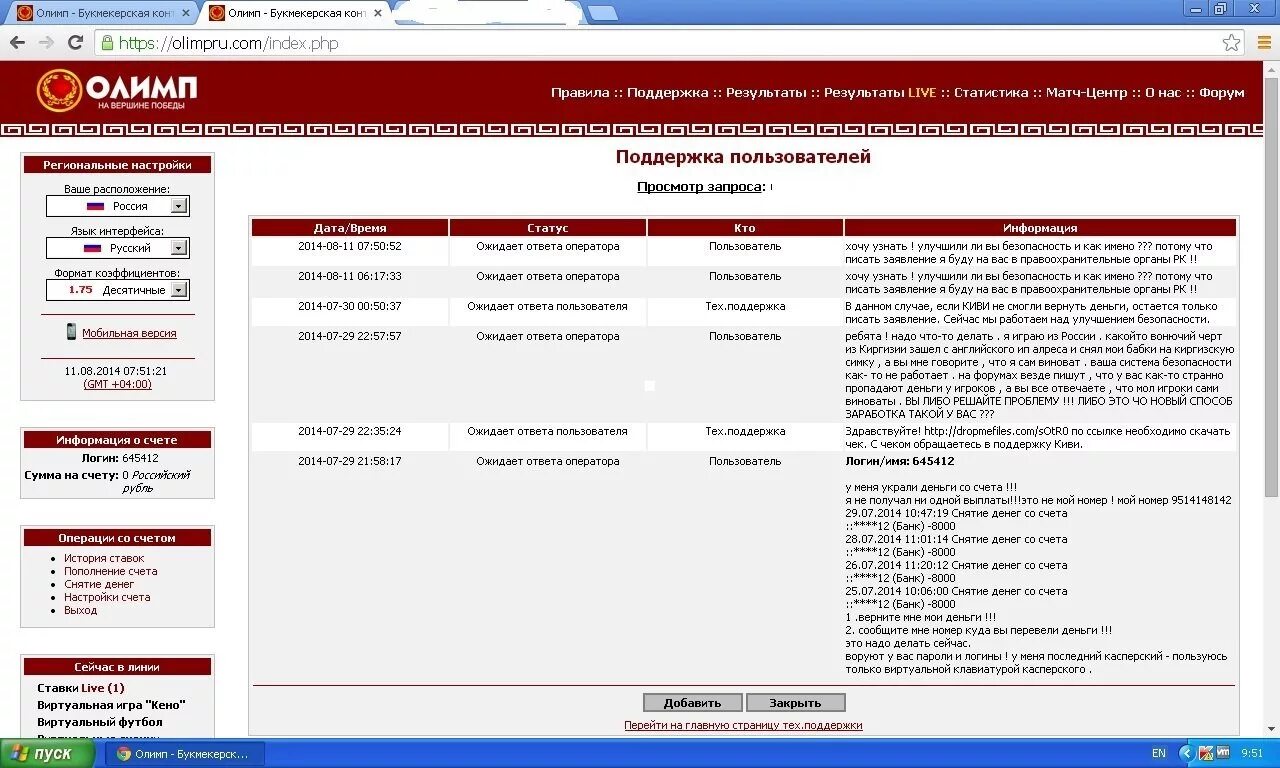Click the Russian flag in language selector
Image resolution: width=1280 pixels, height=768 pixels.
tap(92, 248)
